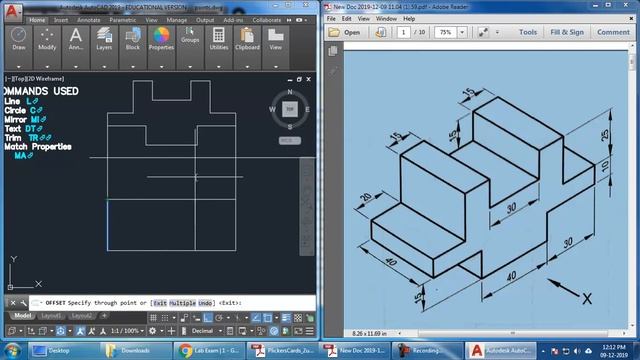The image size is (640, 360).
Task: Toggle ortho mode in status bar
Action: (x=208, y=318)
